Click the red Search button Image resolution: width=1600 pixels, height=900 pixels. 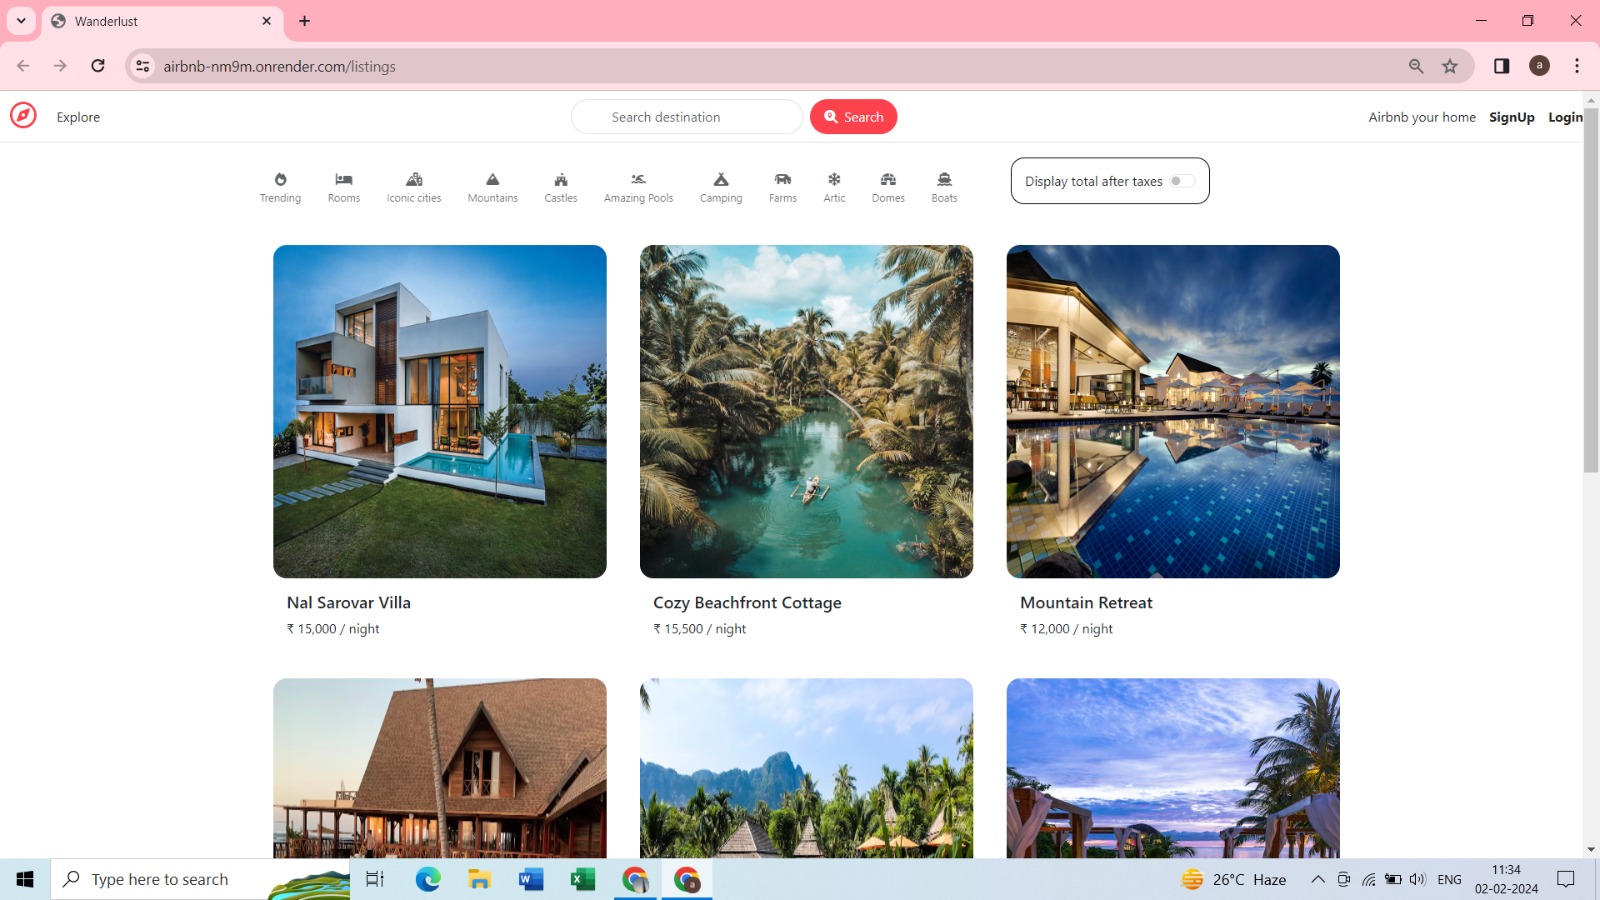tap(853, 117)
